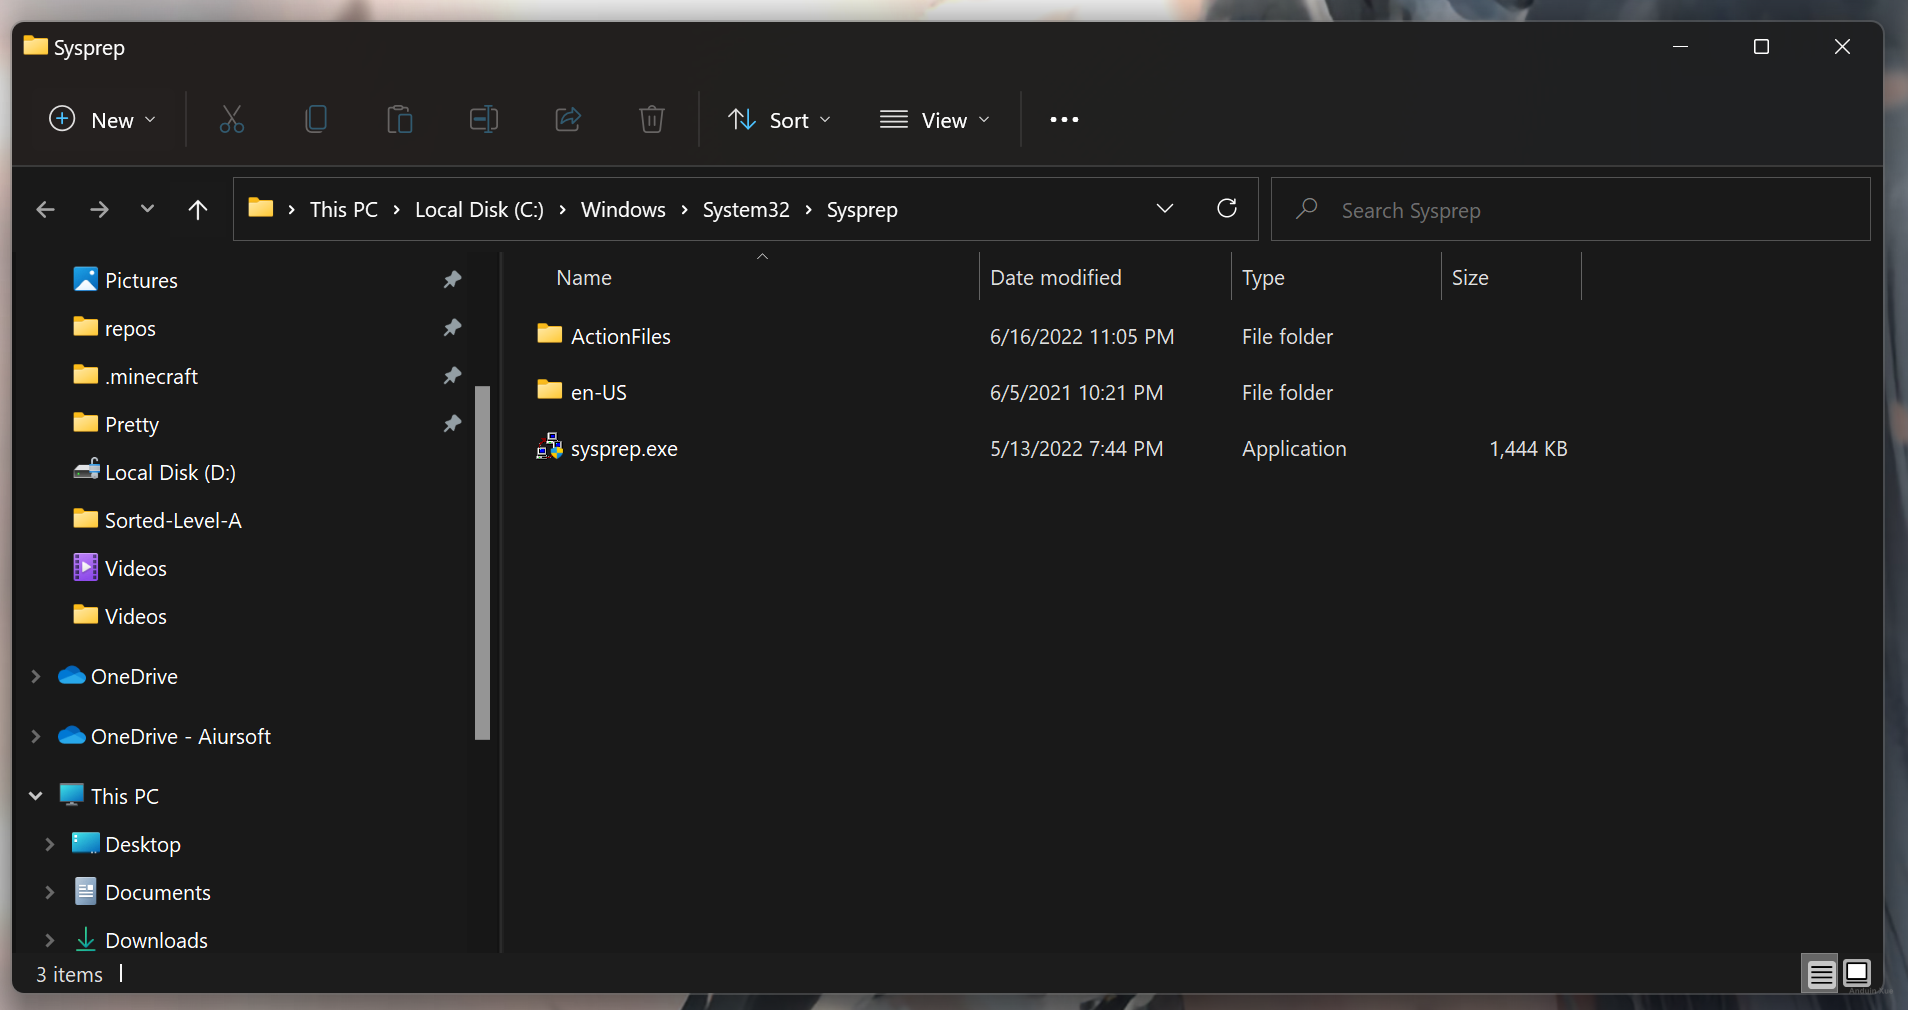The width and height of the screenshot is (1908, 1010).
Task: Click System32 in address breadcrumb
Action: (746, 210)
